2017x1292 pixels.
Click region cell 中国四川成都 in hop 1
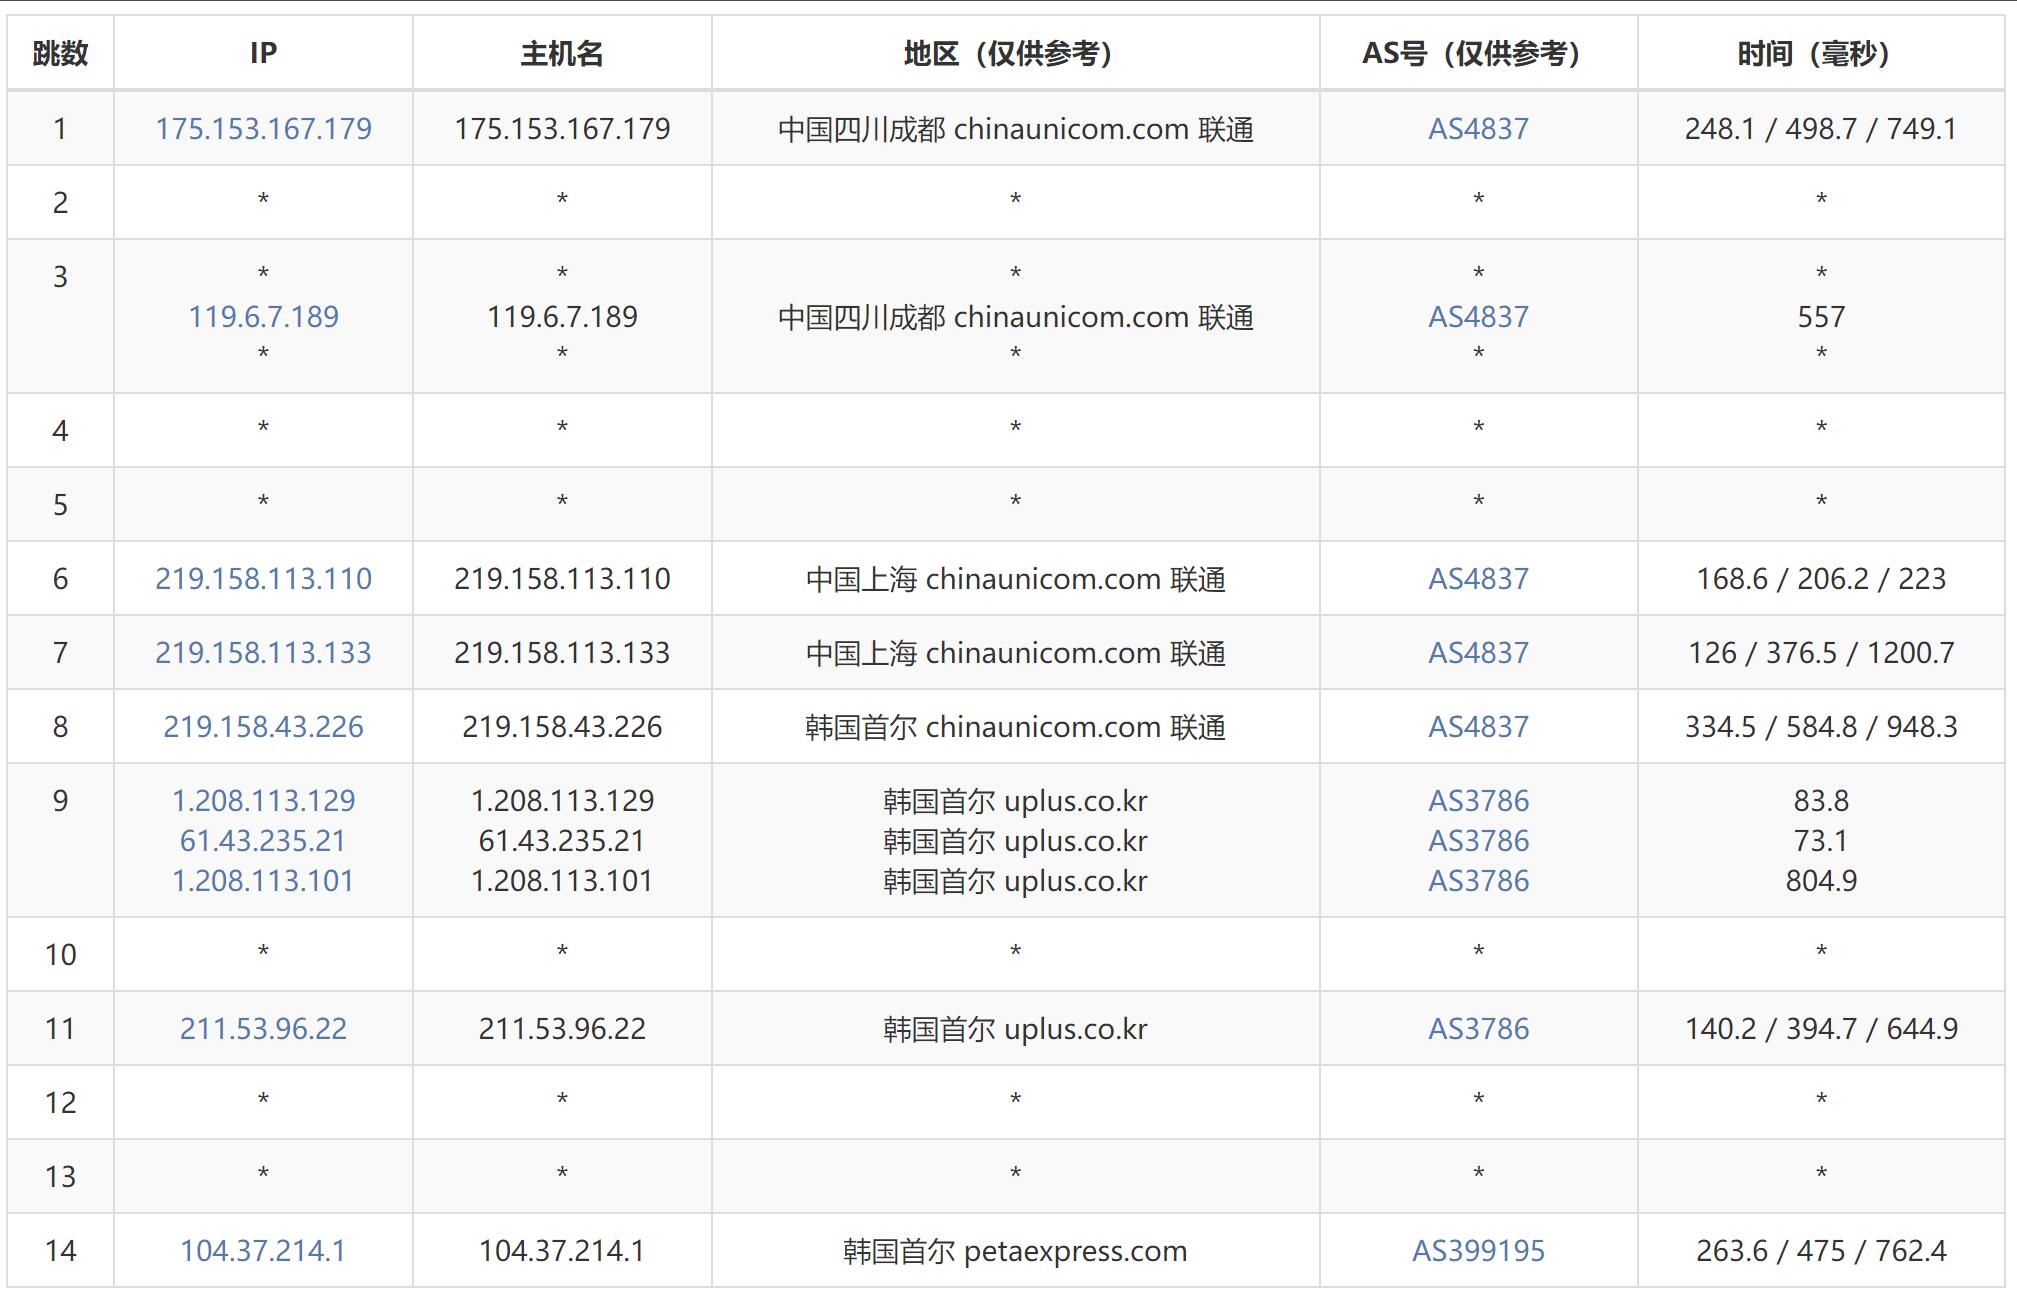1015,129
